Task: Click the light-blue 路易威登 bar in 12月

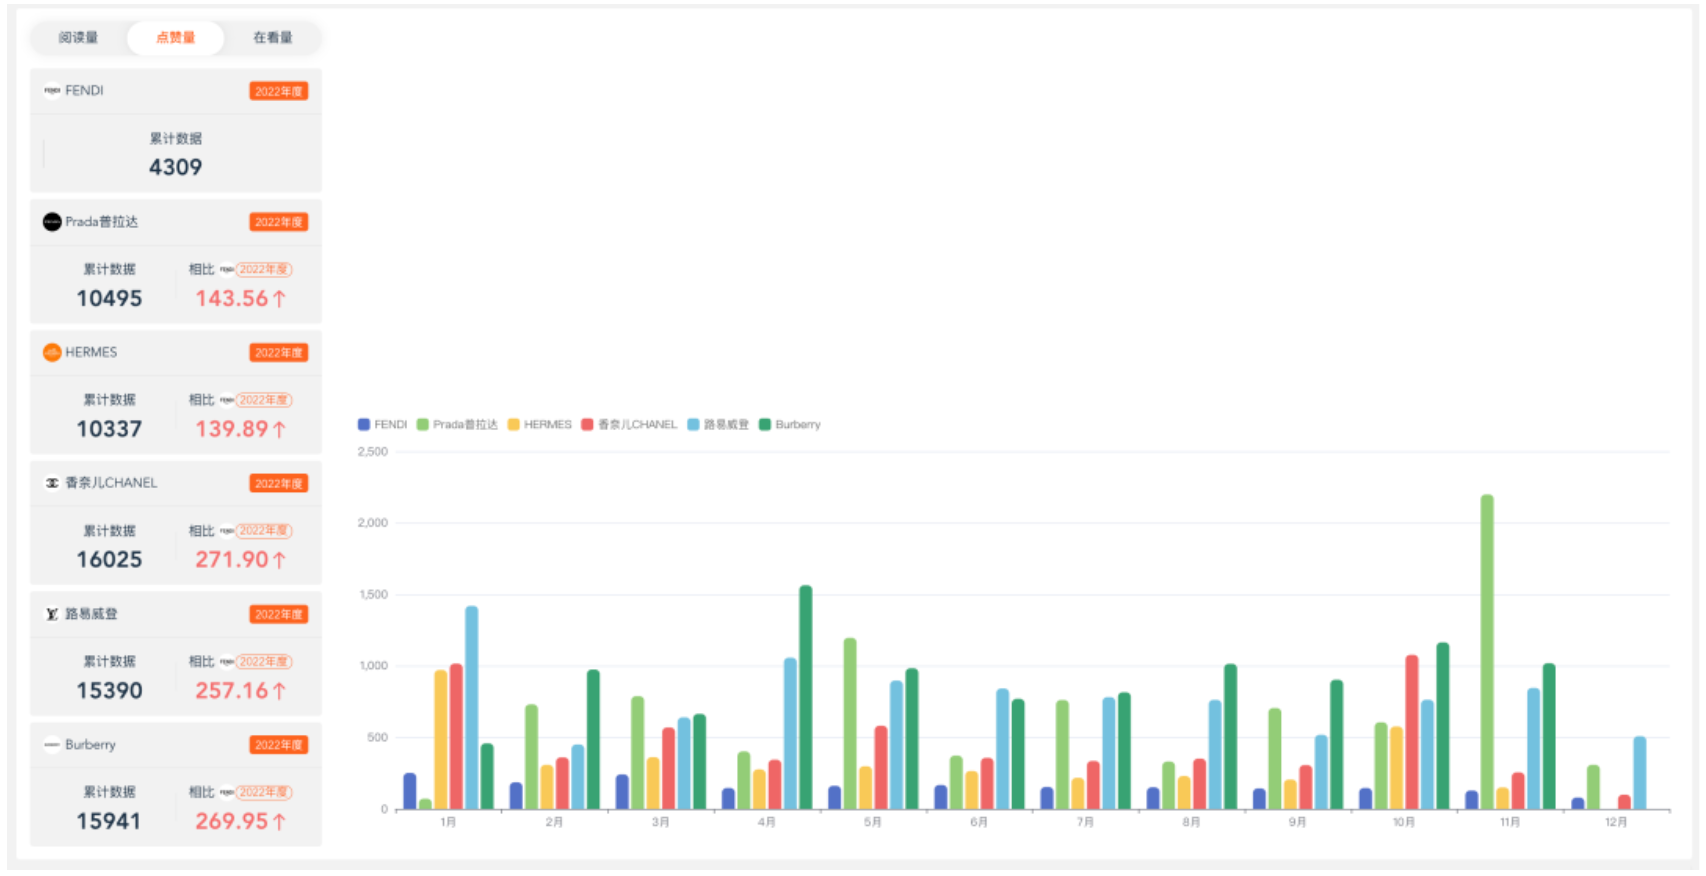Action: (1640, 773)
